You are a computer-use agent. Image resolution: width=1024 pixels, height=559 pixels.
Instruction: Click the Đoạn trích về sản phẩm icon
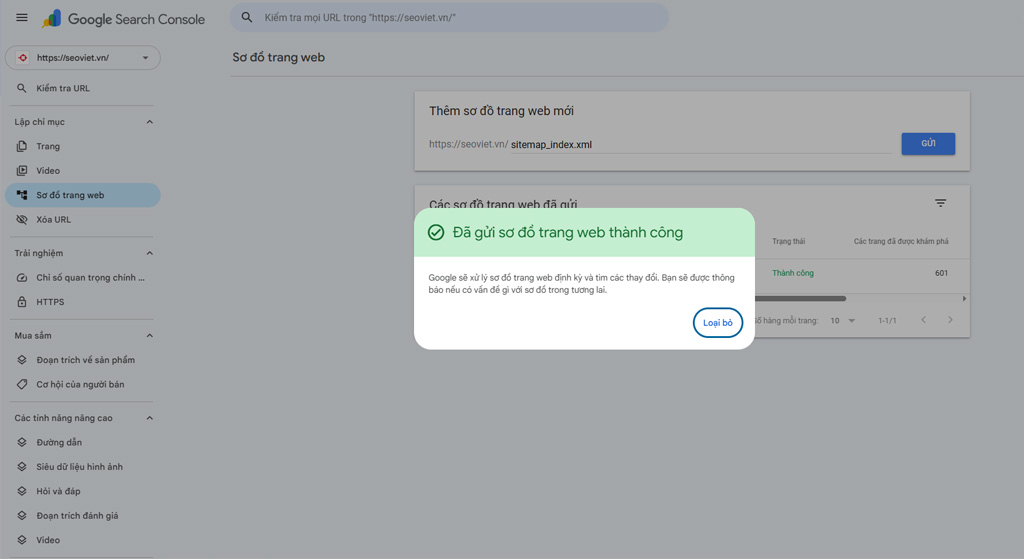coord(22,360)
